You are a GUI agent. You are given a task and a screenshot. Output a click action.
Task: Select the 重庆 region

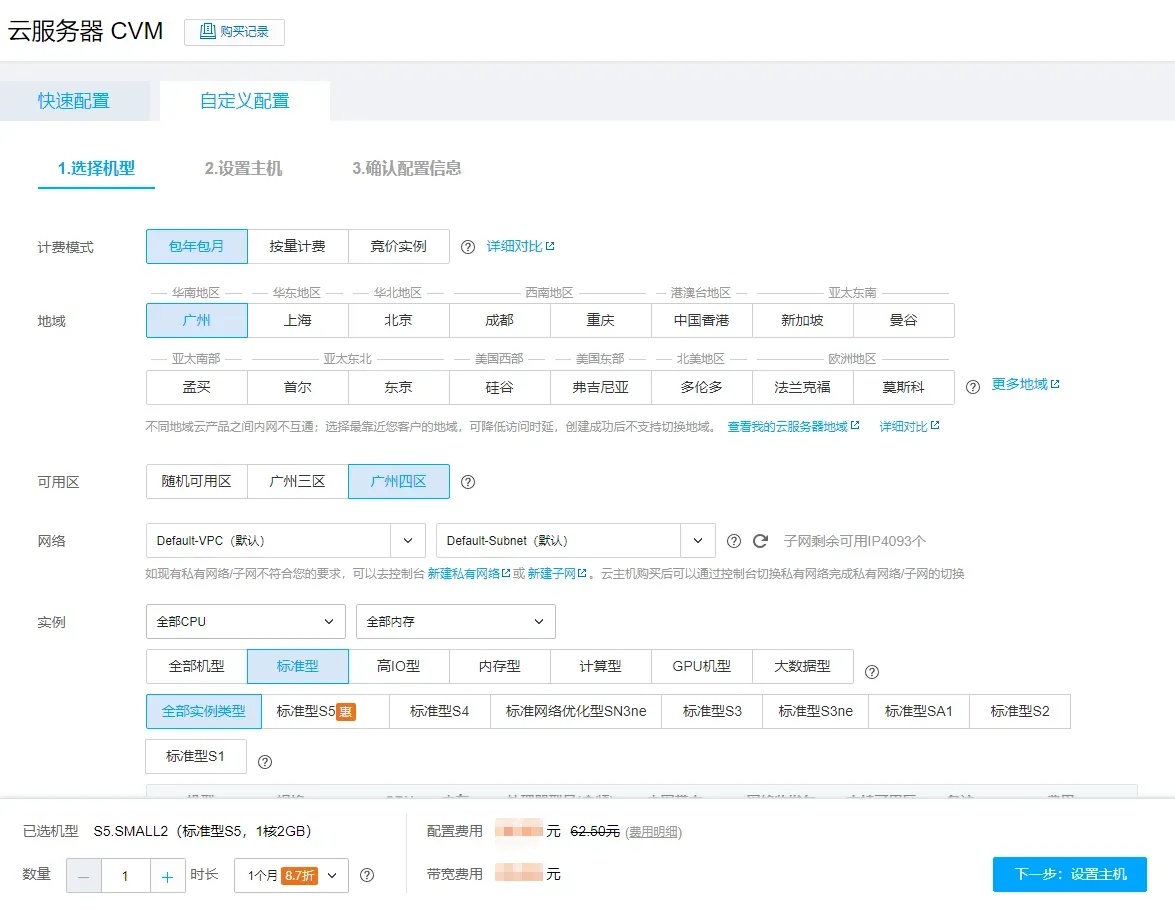[x=601, y=321]
